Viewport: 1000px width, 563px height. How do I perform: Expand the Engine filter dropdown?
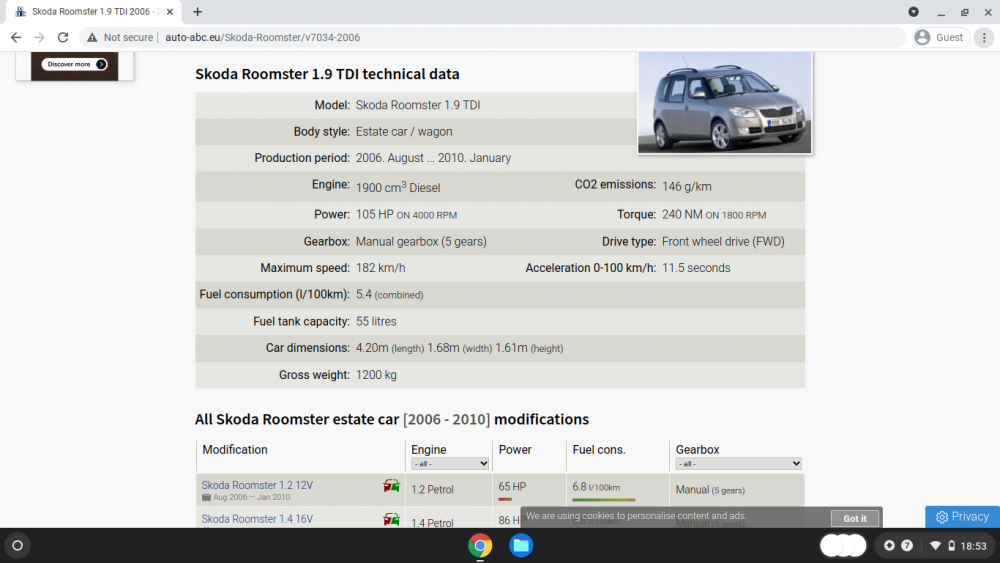click(450, 464)
